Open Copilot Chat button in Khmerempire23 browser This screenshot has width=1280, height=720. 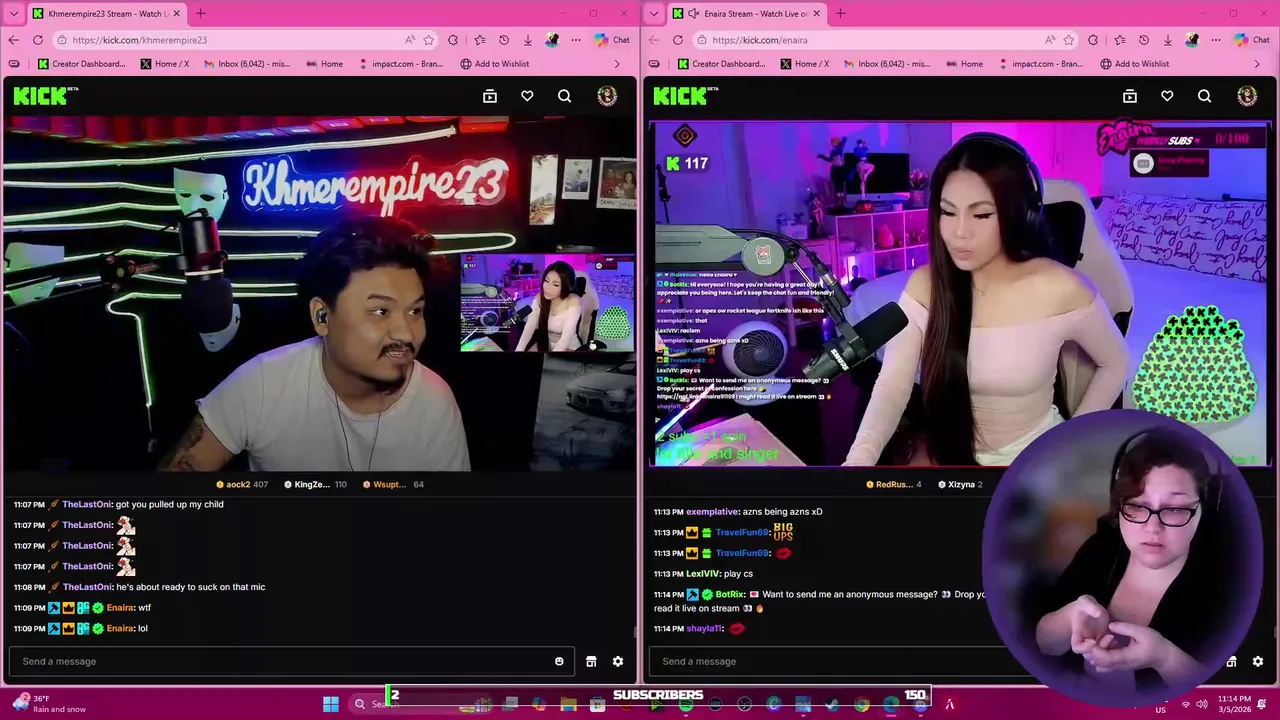click(612, 40)
